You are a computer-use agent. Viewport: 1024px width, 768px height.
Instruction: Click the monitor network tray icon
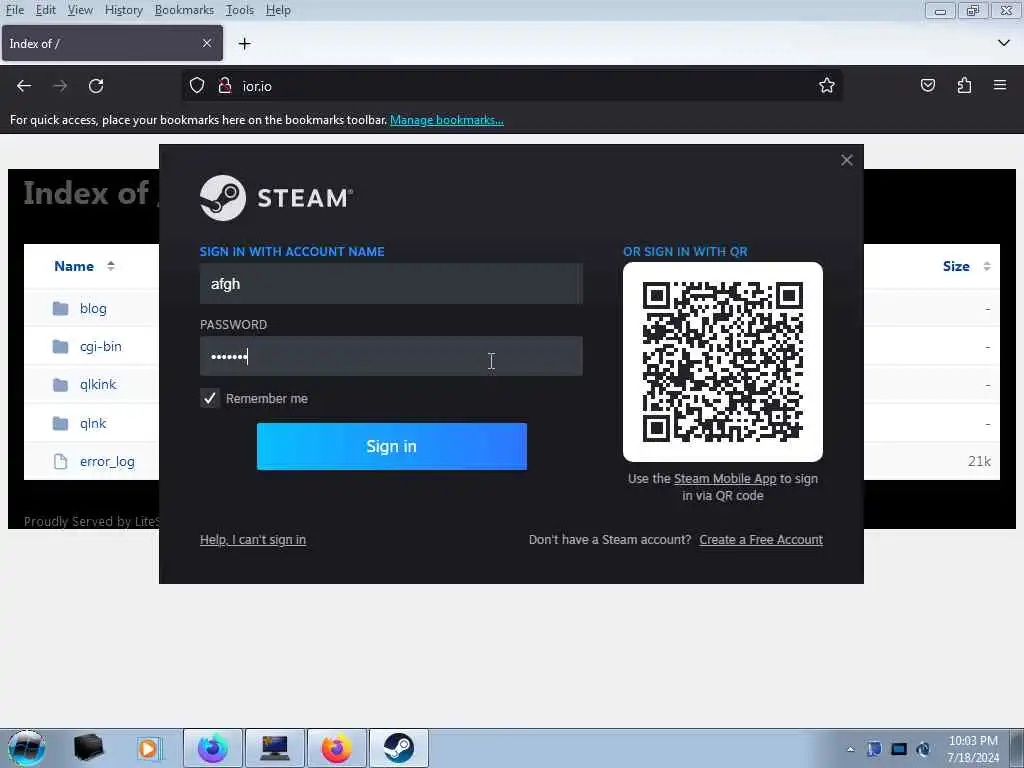pyautogui.click(x=899, y=749)
